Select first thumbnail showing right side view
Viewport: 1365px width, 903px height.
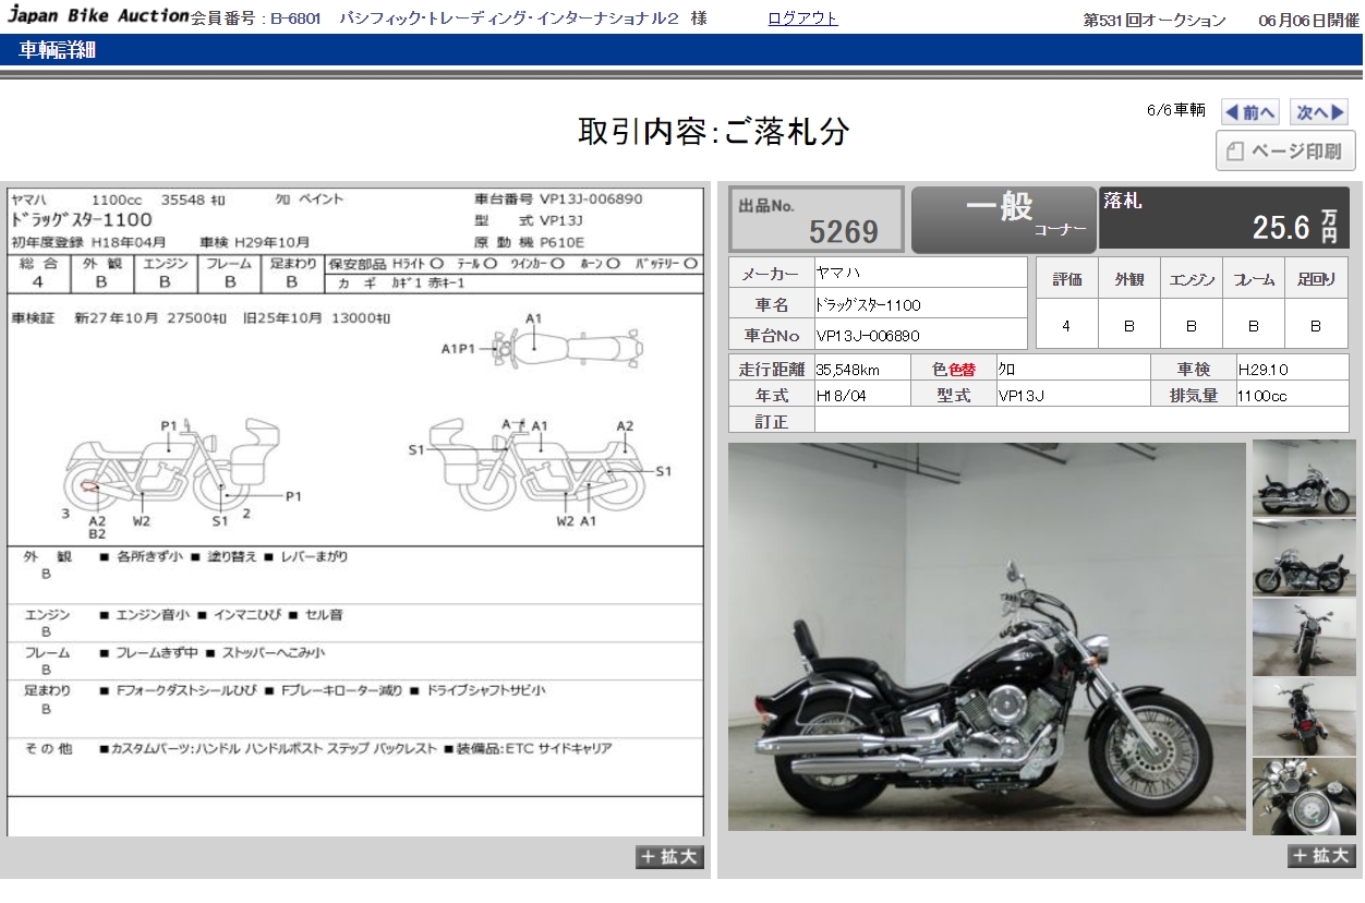(x=1303, y=478)
